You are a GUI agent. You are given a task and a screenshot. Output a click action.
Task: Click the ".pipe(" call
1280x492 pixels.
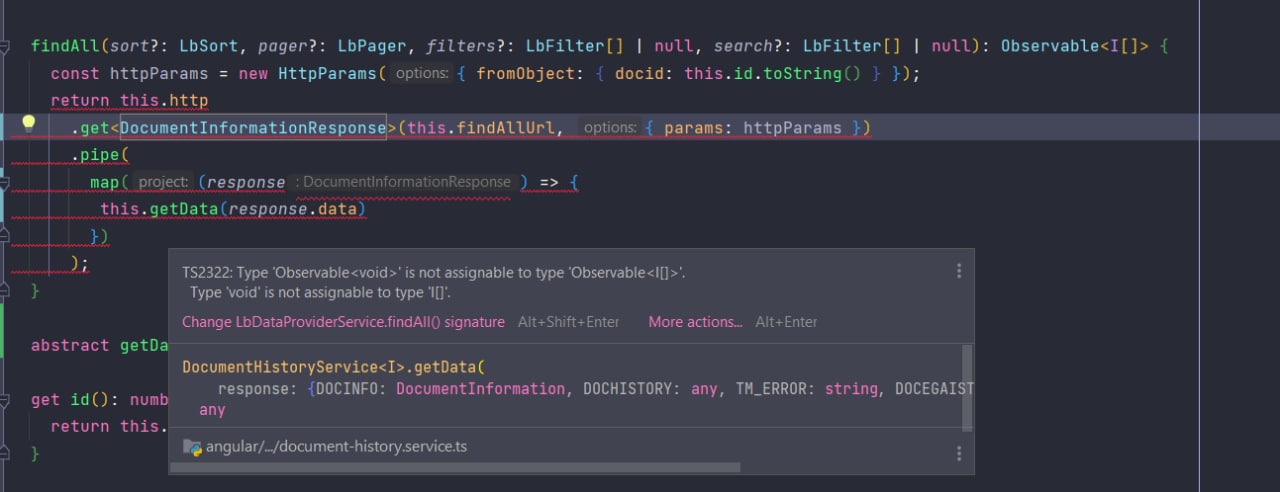(100, 155)
